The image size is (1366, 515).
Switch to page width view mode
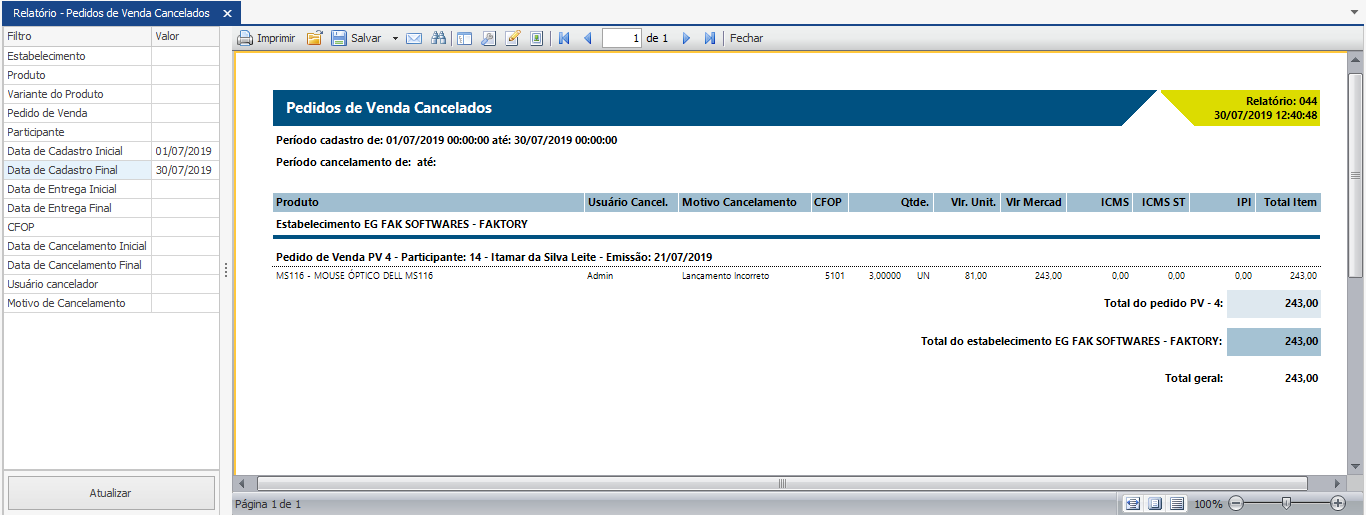1132,503
